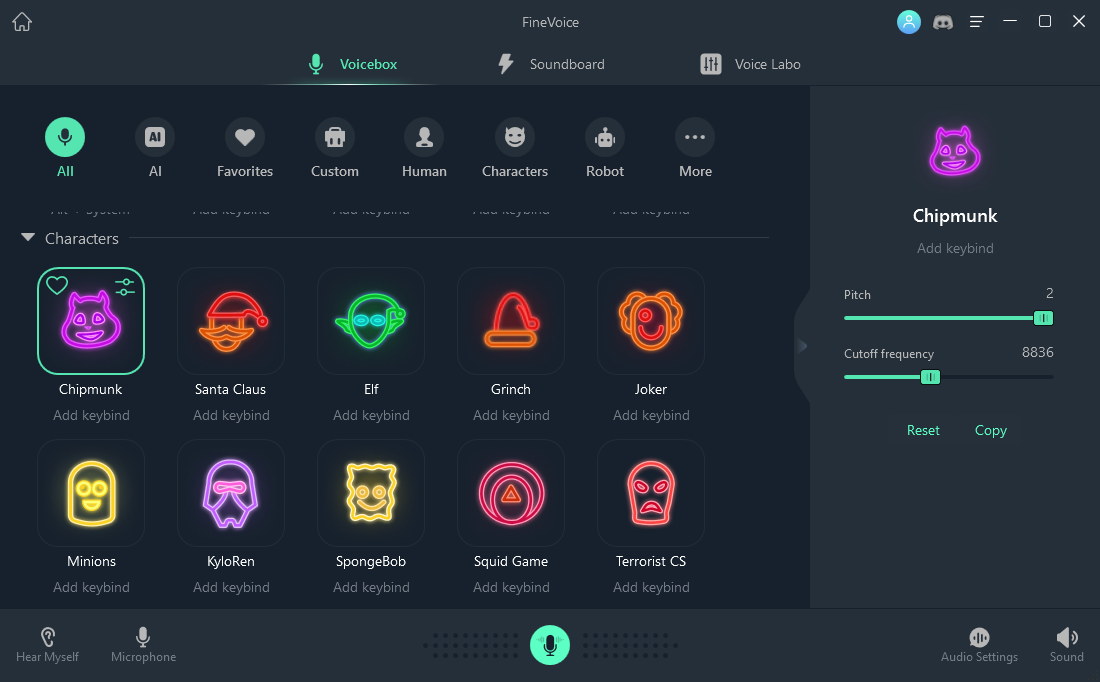Select the AI voices category
The width and height of the screenshot is (1100, 682).
coord(155,148)
